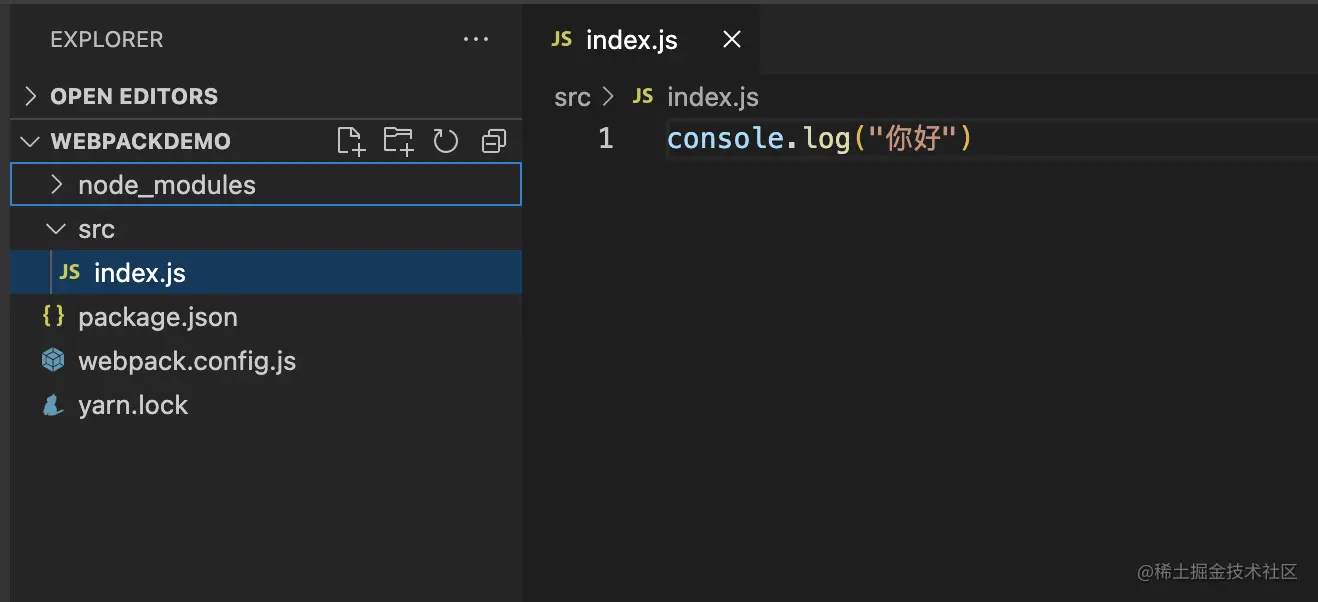Open Explorer more actions ellipsis menu

[x=476, y=40]
